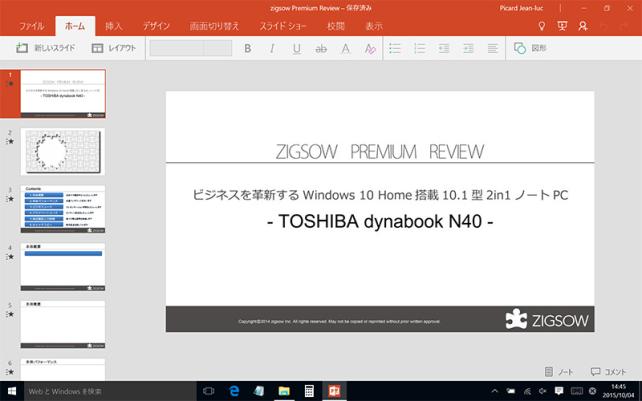Open the font name box

(x=177, y=48)
